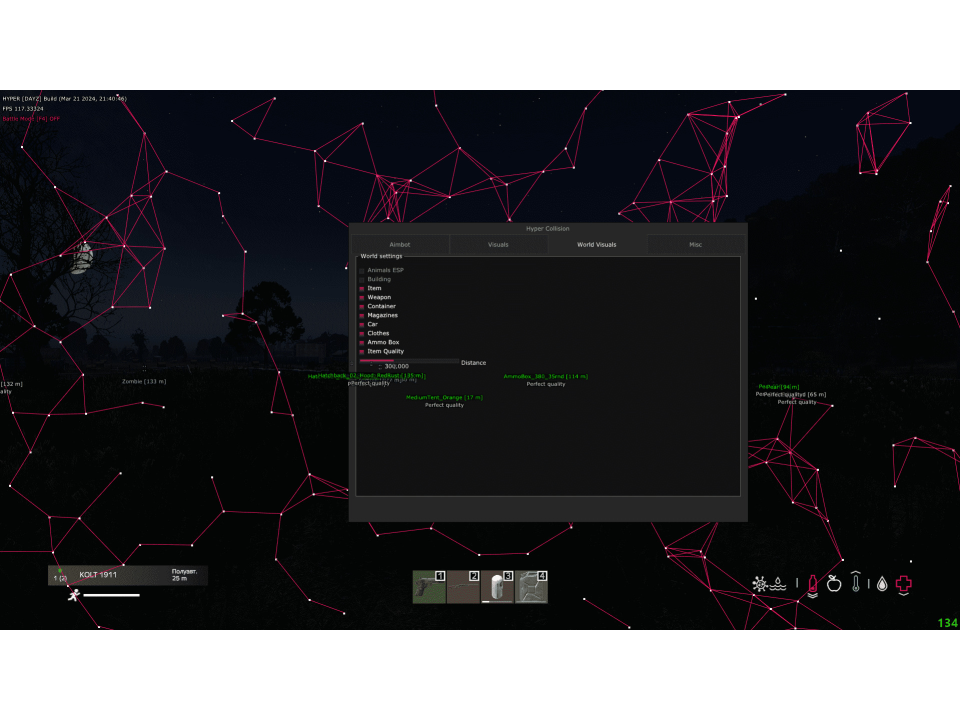Click the temperature thermometer icon
960x720 pixels.
coord(856,582)
